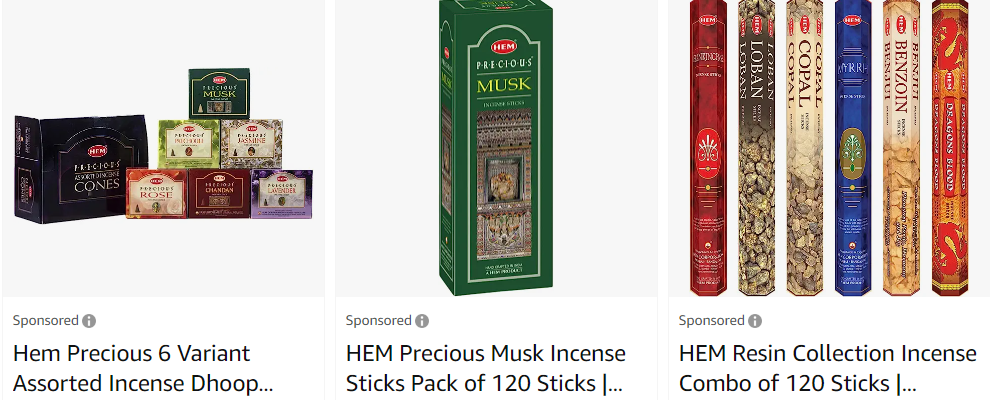Click info icon on Precious Musk sticks card
Viewport: 990px width, 400px height.
point(422,321)
